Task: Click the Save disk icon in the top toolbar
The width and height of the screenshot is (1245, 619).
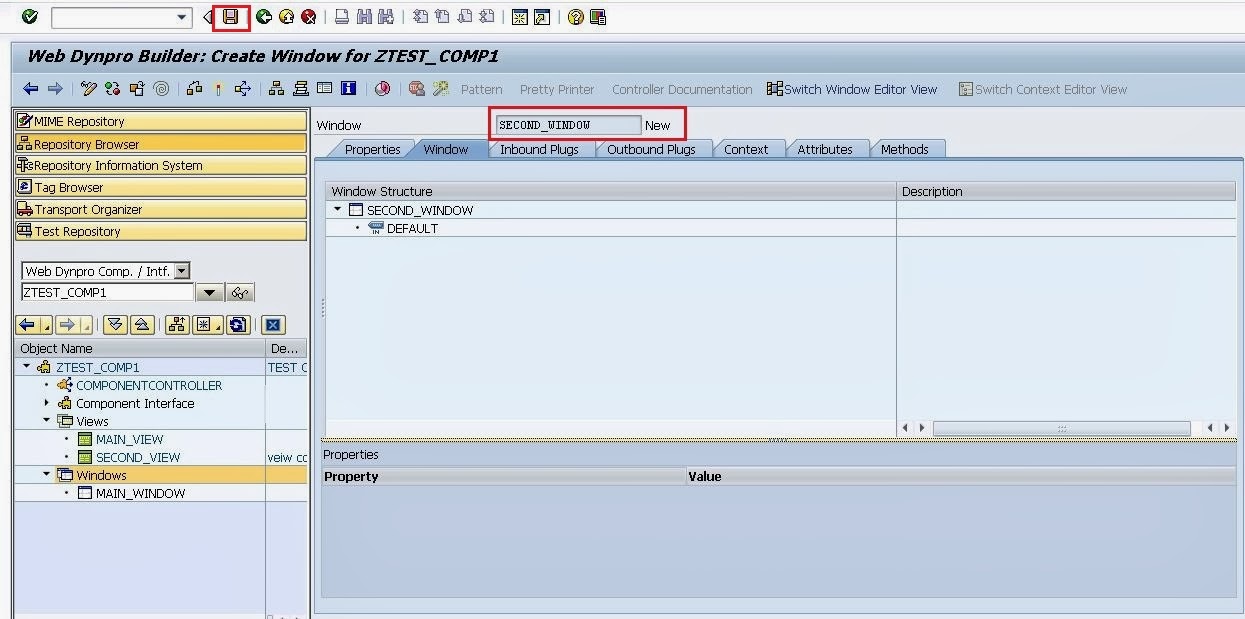Action: click(x=231, y=17)
